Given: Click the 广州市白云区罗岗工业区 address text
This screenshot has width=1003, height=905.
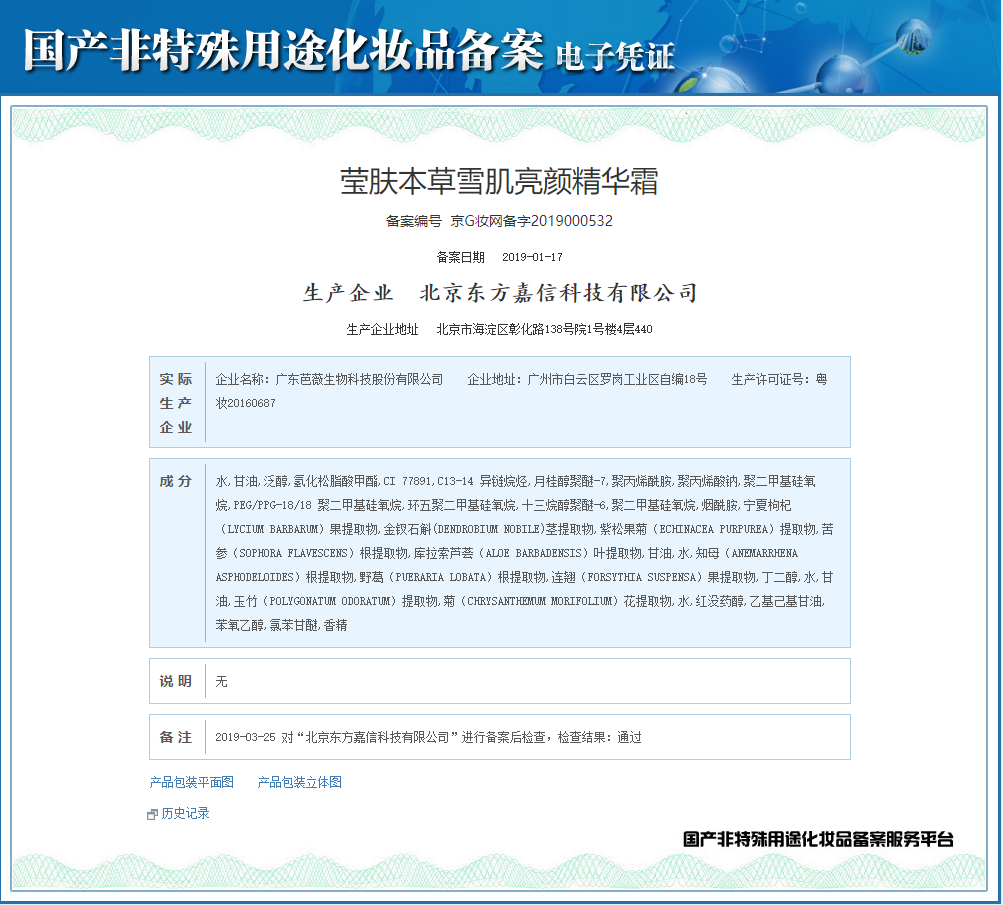Looking at the screenshot, I should [587, 380].
